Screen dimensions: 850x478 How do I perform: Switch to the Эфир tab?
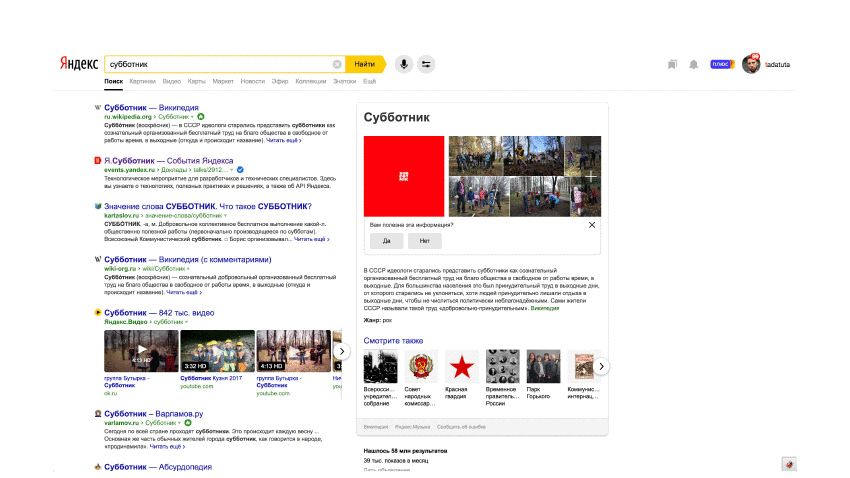point(280,81)
